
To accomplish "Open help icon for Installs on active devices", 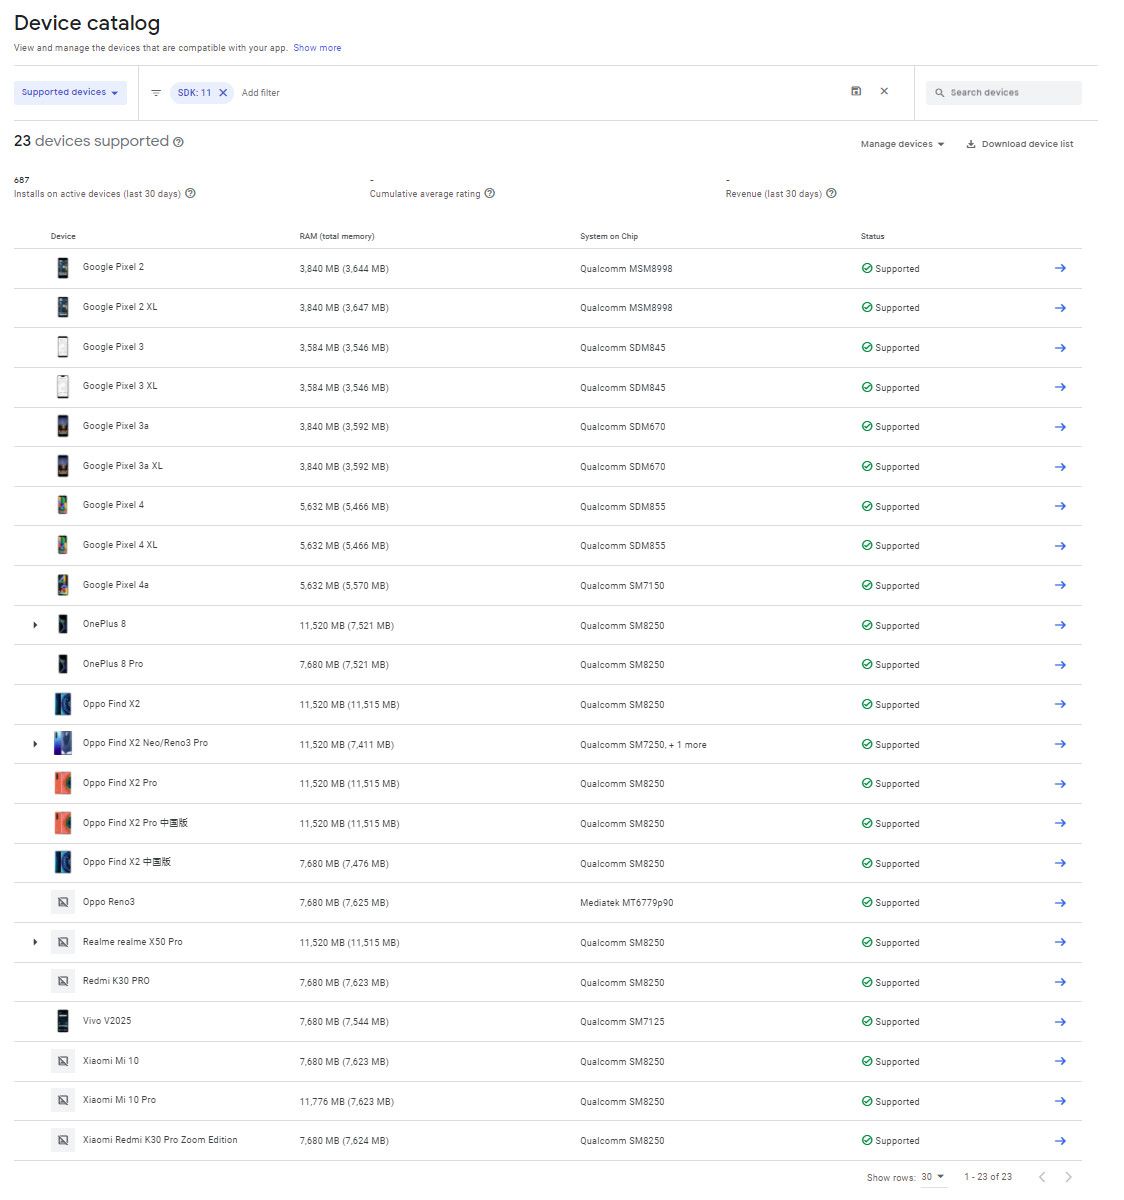I will (190, 193).
